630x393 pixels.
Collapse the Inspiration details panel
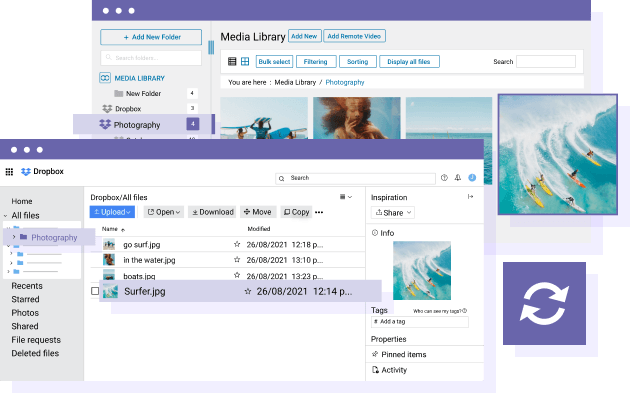470,196
